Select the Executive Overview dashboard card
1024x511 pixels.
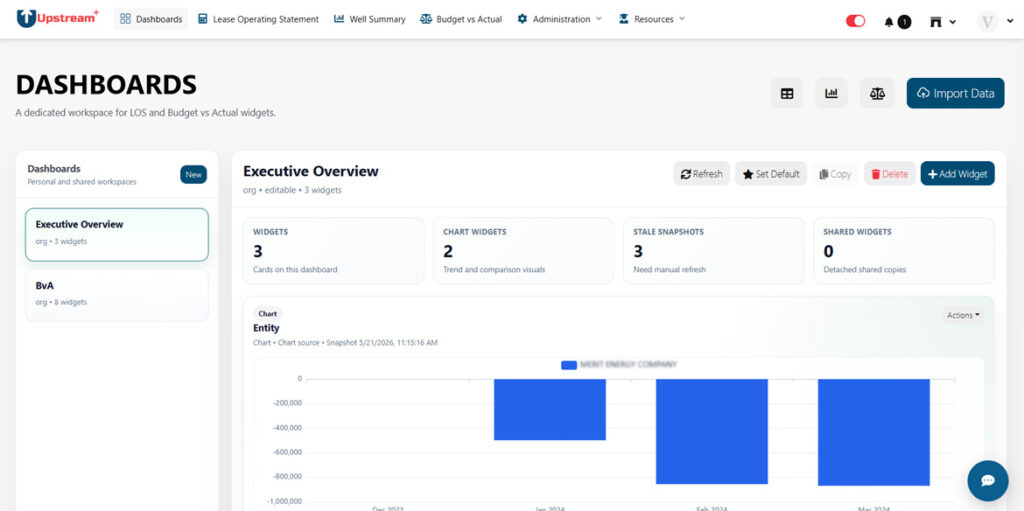[x=117, y=235]
